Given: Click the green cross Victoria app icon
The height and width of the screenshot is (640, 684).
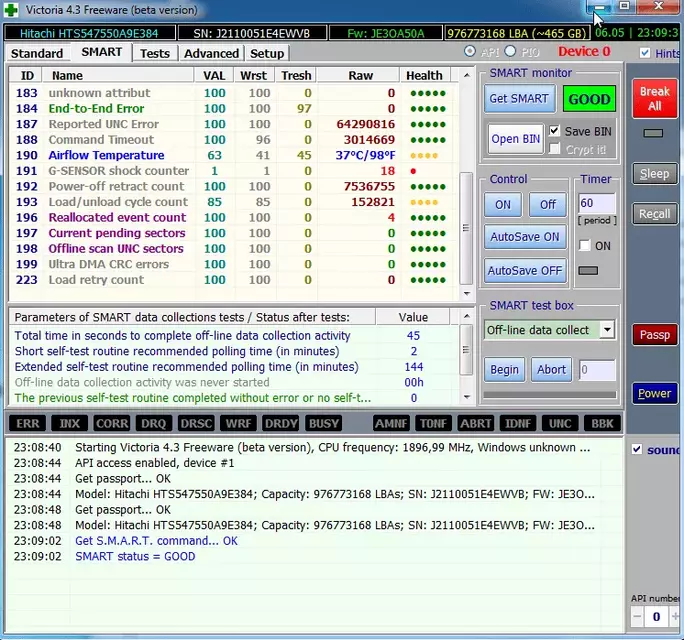Looking at the screenshot, I should [x=11, y=10].
